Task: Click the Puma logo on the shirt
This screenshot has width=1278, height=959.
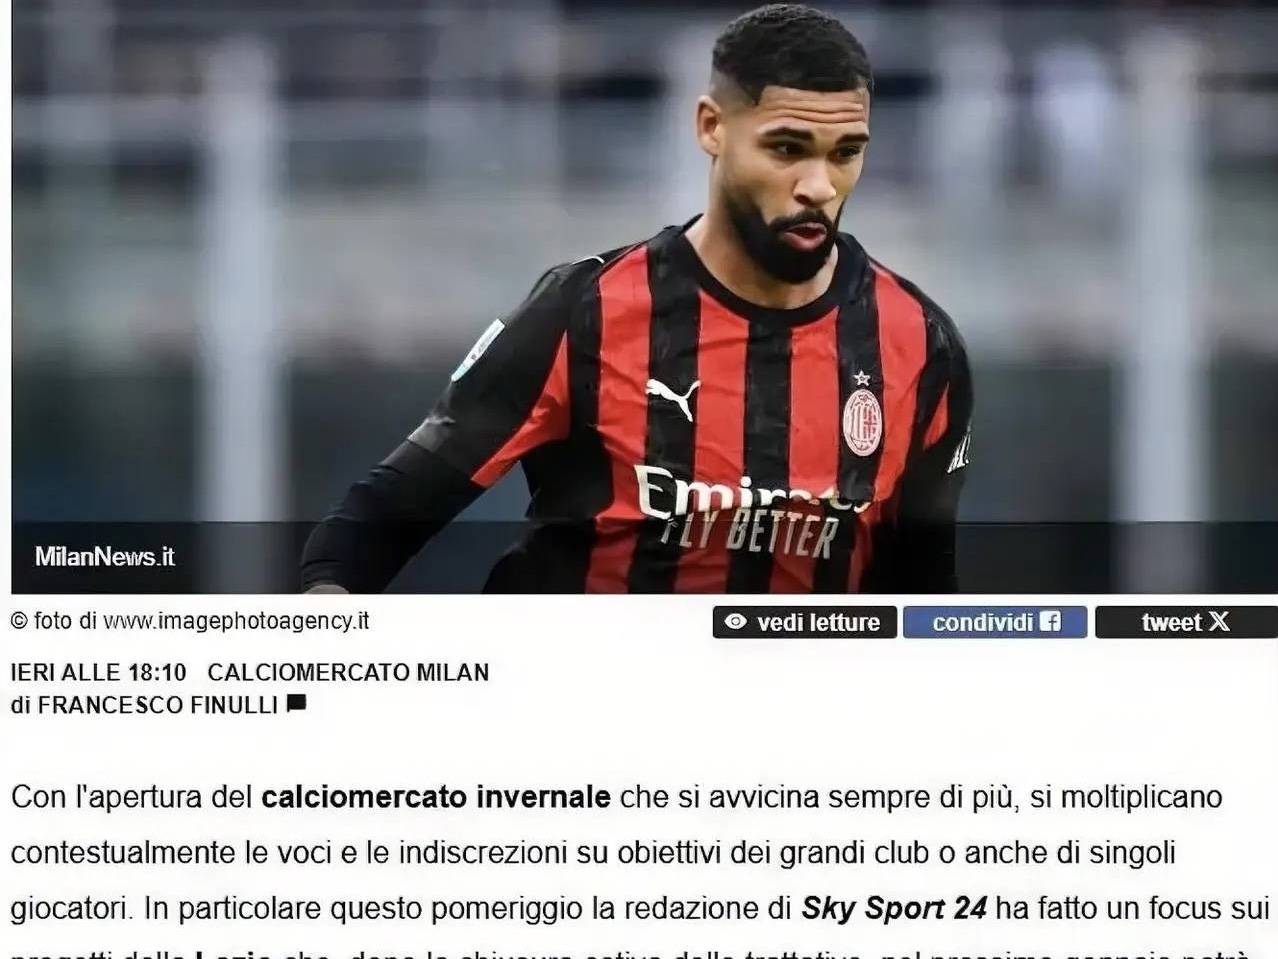Action: [x=673, y=398]
